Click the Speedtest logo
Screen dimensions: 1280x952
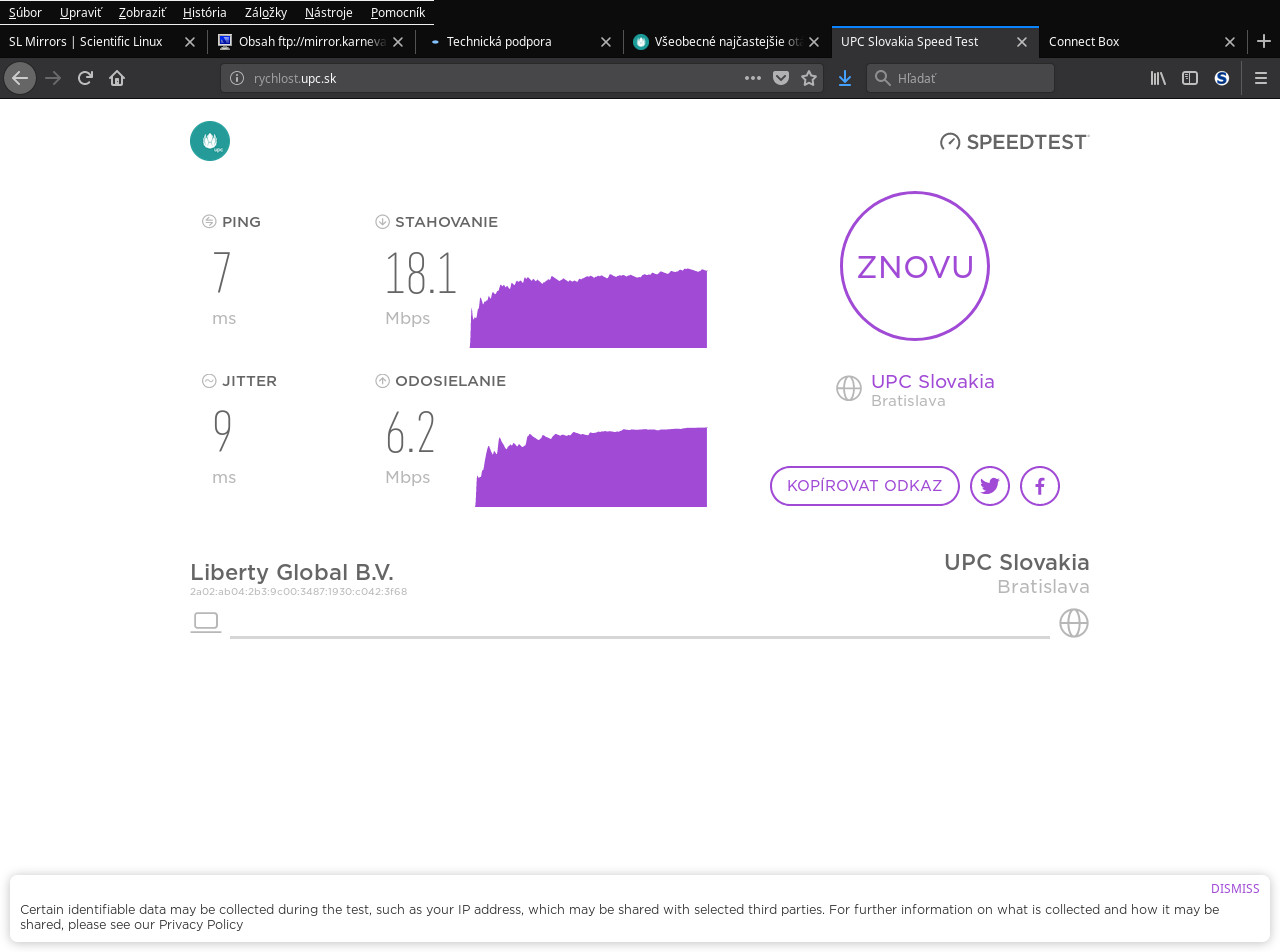coord(1014,142)
